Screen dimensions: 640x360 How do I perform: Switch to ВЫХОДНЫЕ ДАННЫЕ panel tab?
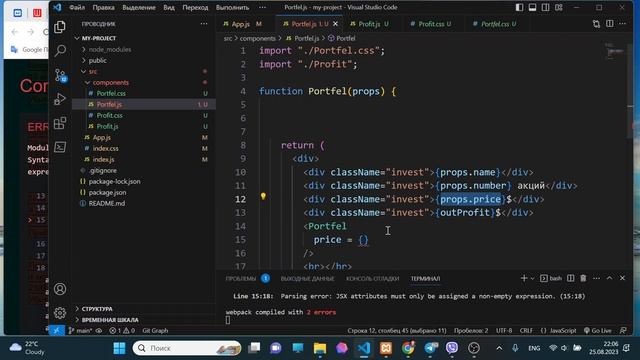coord(307,279)
